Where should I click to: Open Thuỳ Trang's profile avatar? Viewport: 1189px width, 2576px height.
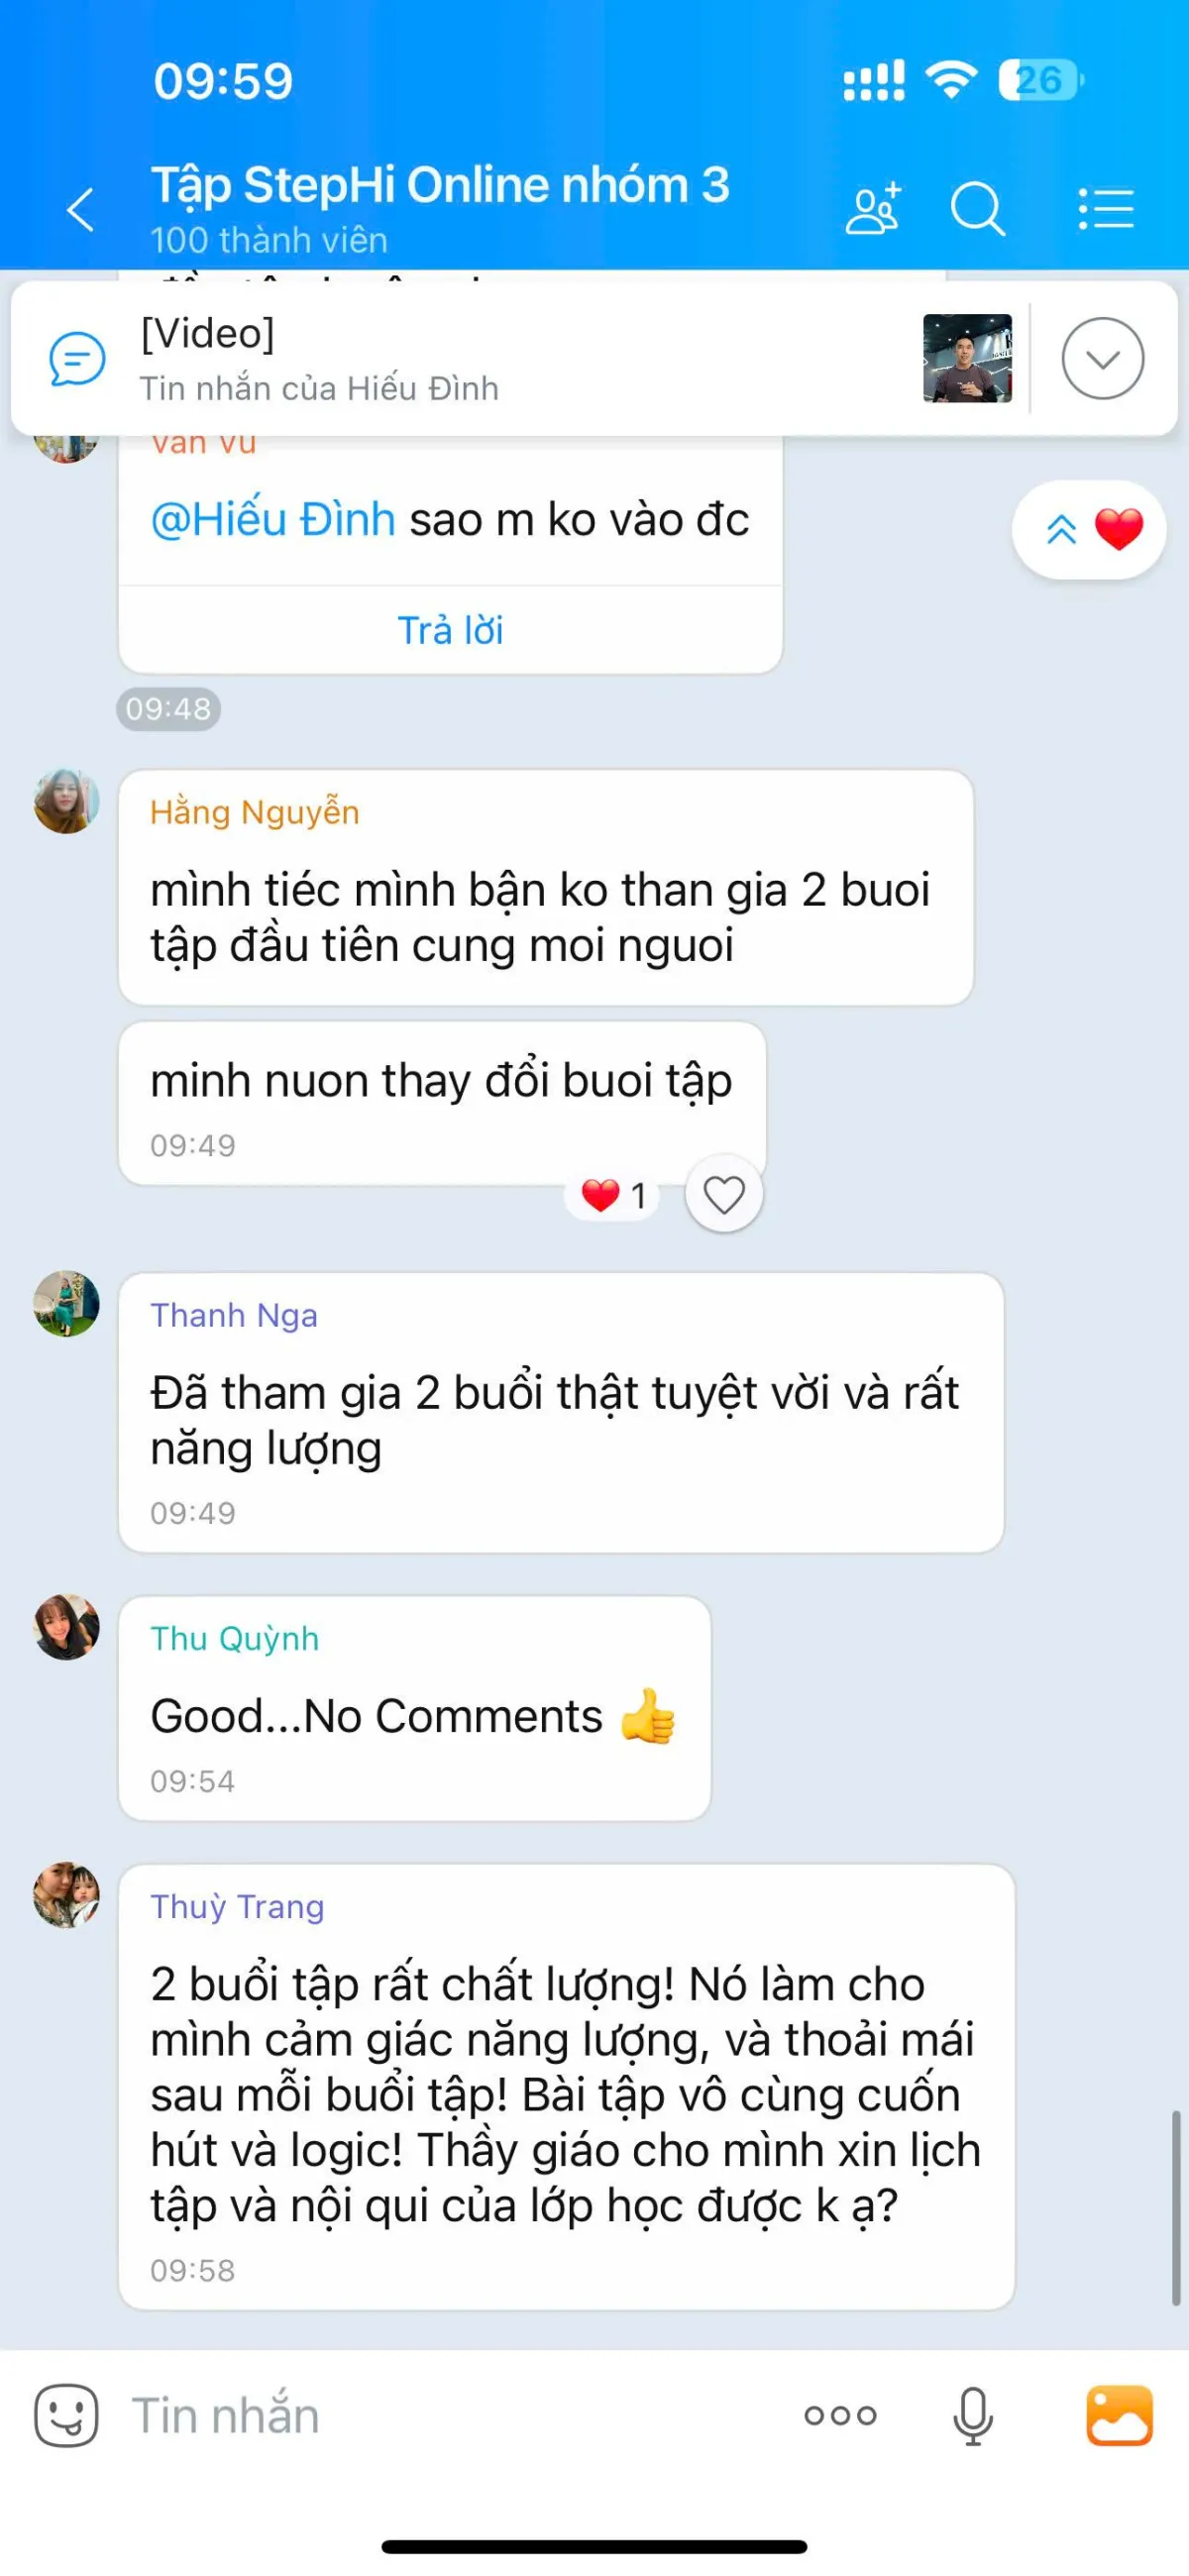(x=66, y=1894)
